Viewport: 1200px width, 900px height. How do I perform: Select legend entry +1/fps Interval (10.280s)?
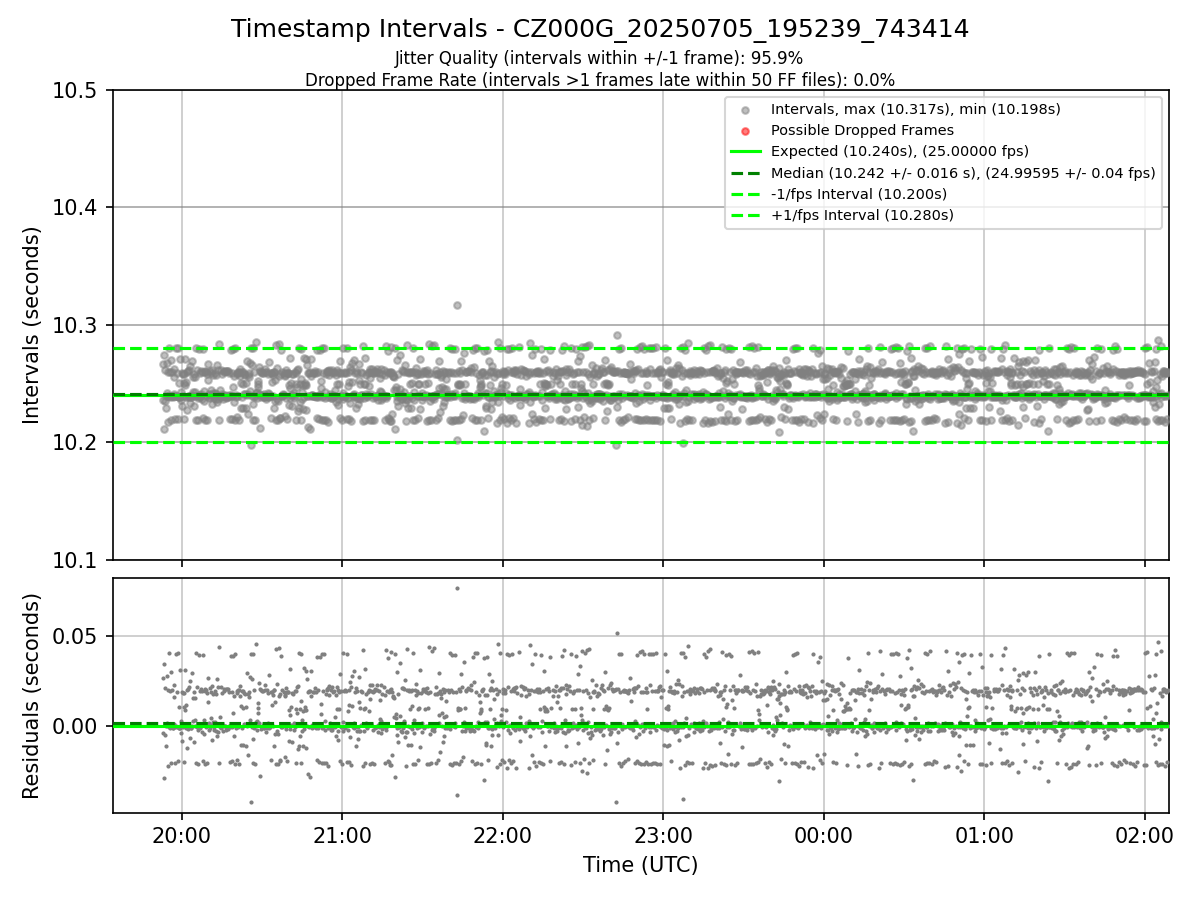(x=862, y=215)
